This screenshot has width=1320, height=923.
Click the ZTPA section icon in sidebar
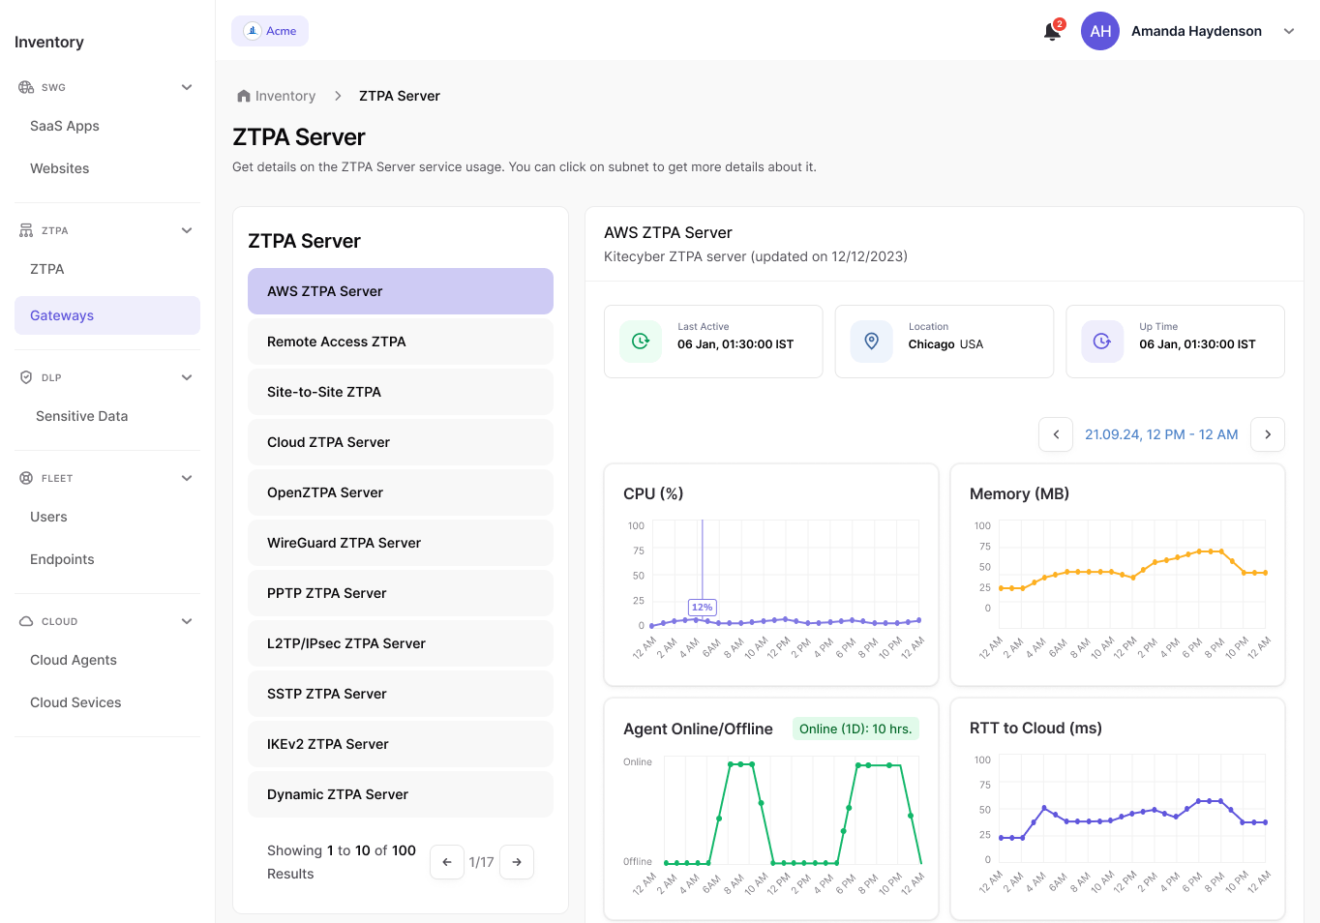click(24, 230)
